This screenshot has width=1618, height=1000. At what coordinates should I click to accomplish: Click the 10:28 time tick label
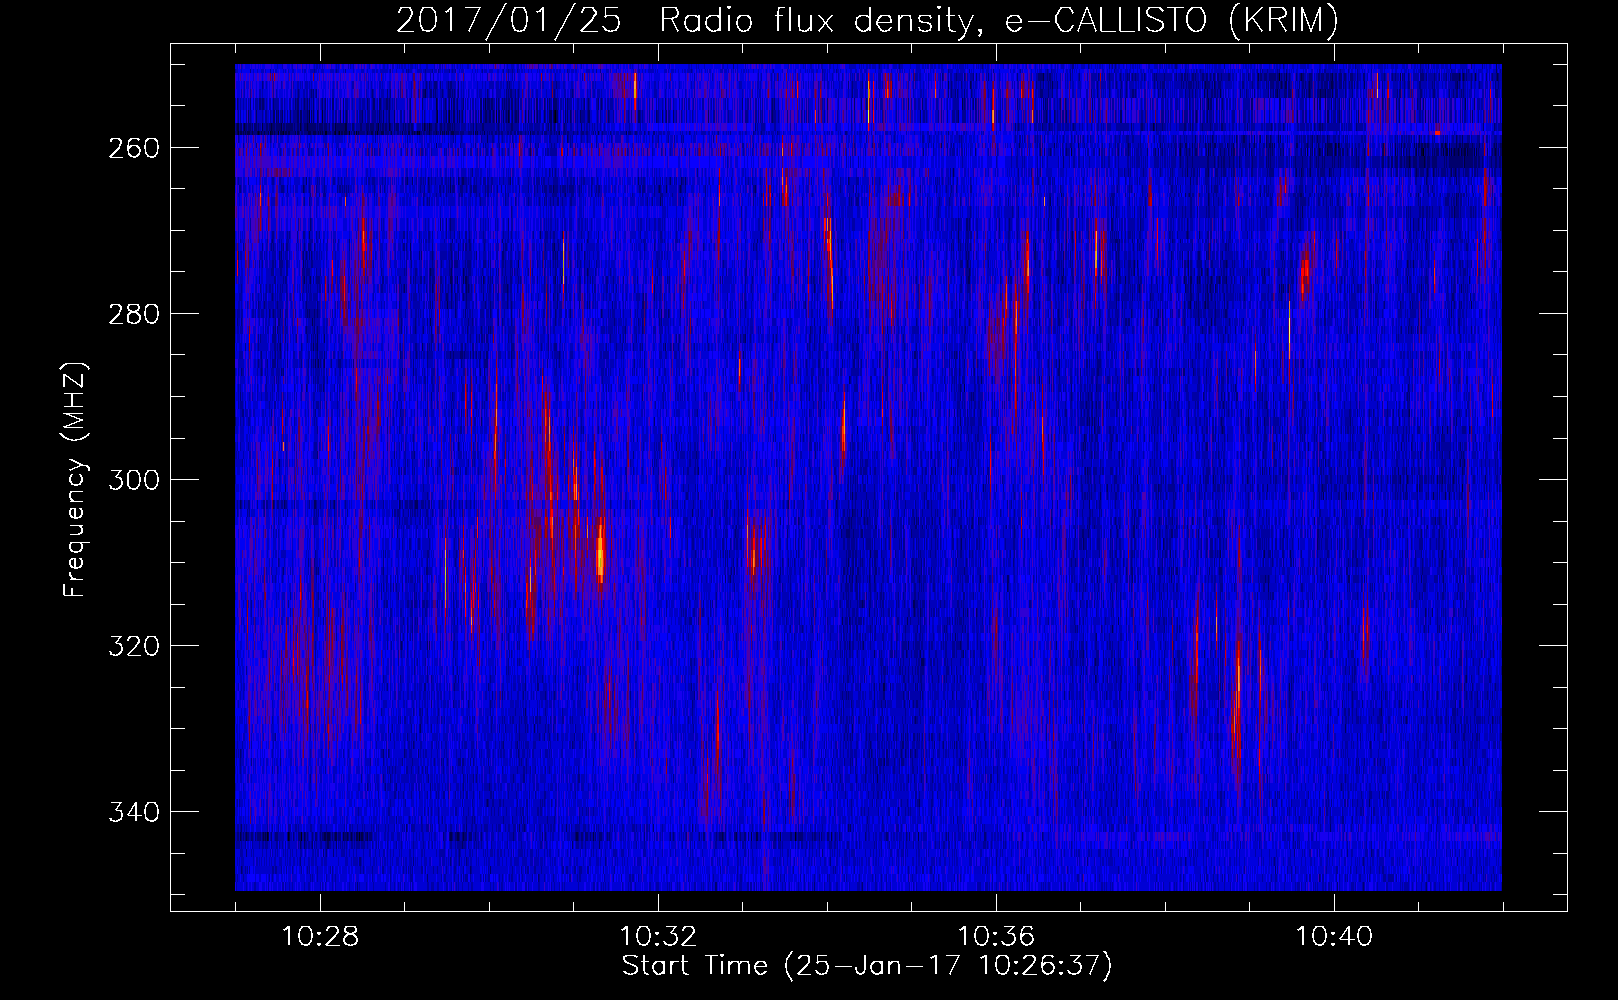320,937
